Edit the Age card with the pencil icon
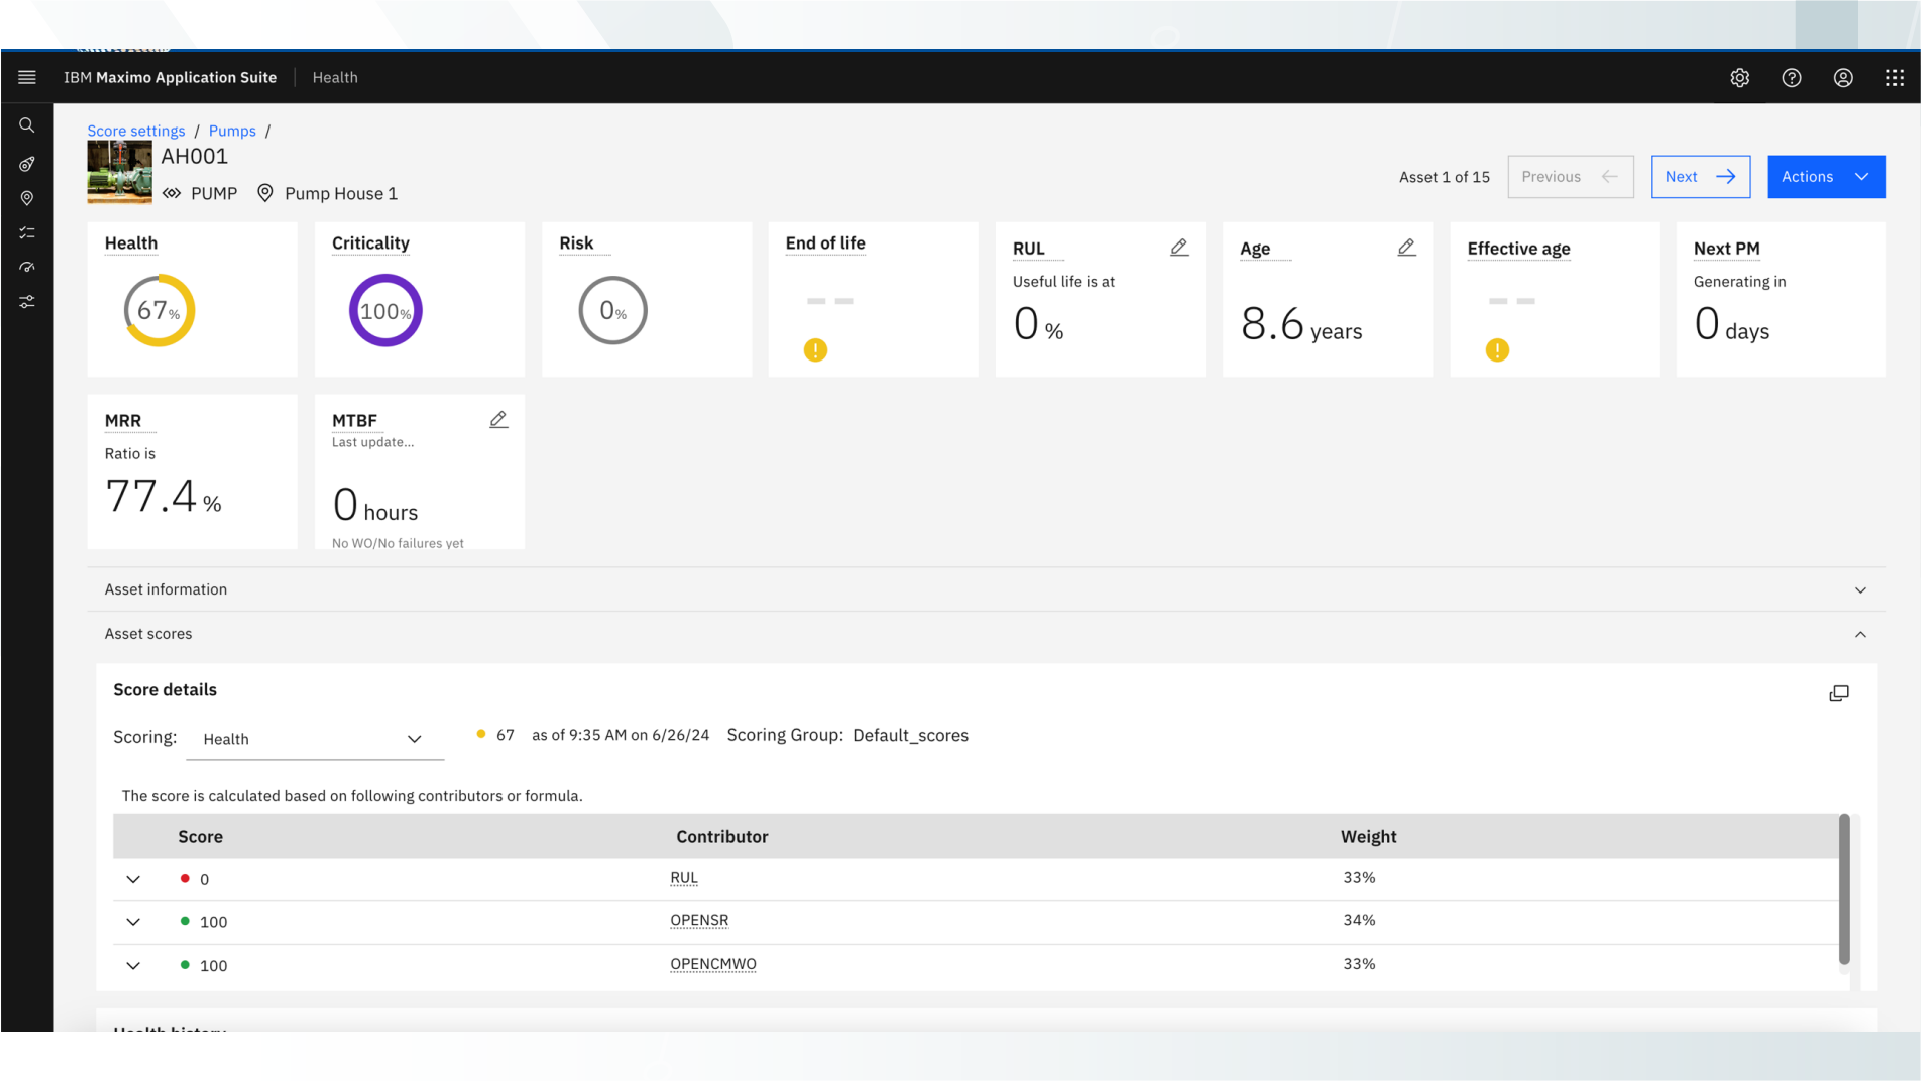The width and height of the screenshot is (1921, 1081). (x=1406, y=247)
